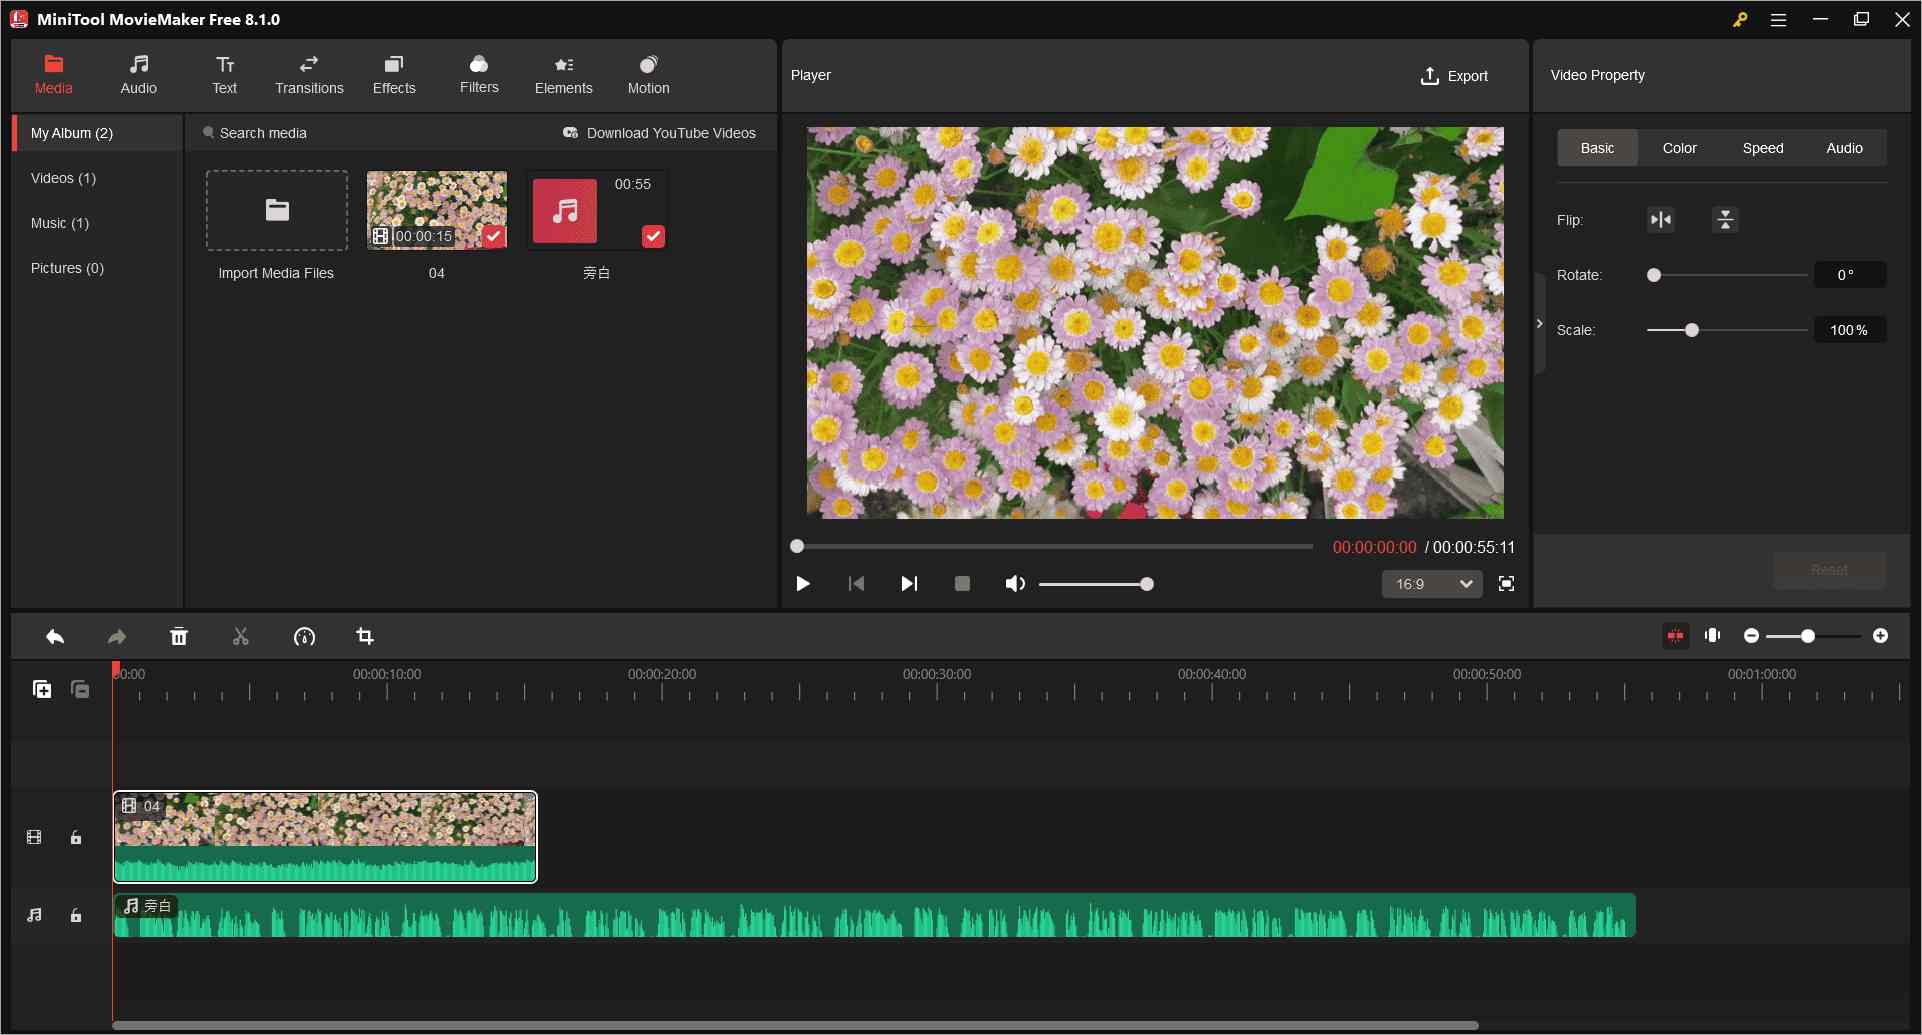Stop the playback

[x=962, y=584]
